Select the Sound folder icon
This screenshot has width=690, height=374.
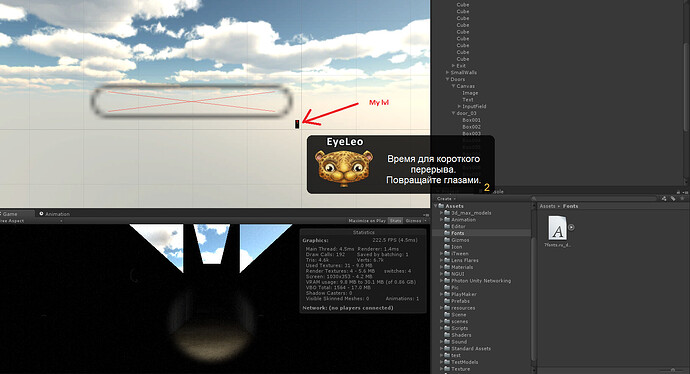(447, 342)
